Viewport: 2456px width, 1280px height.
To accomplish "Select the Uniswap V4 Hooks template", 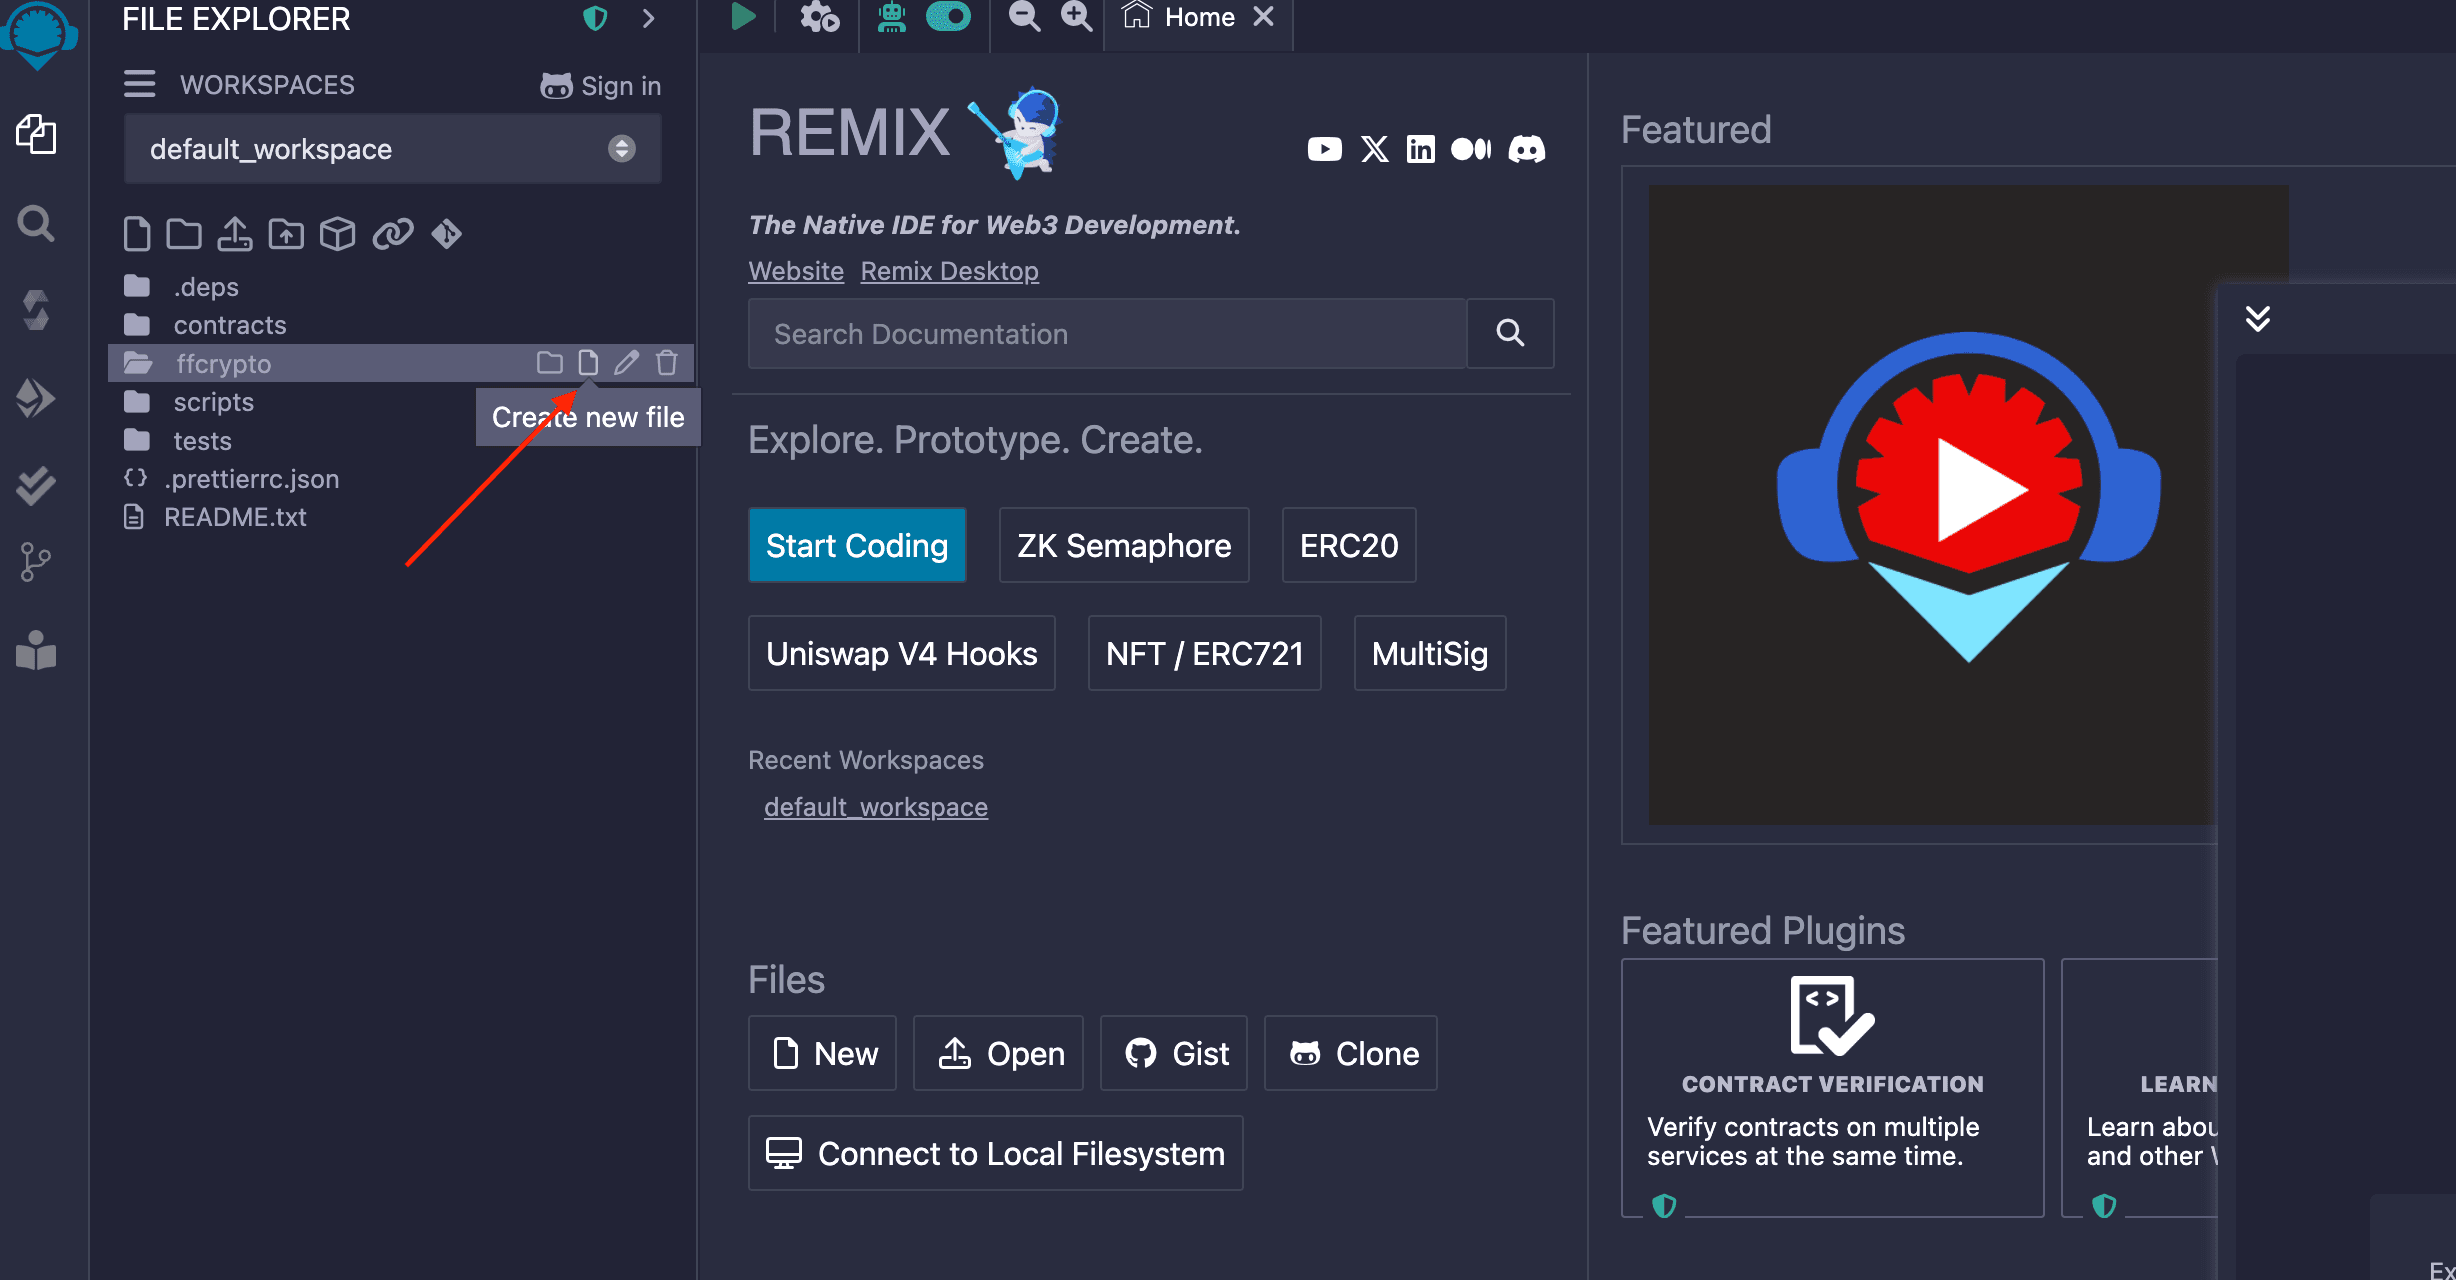I will (x=902, y=653).
